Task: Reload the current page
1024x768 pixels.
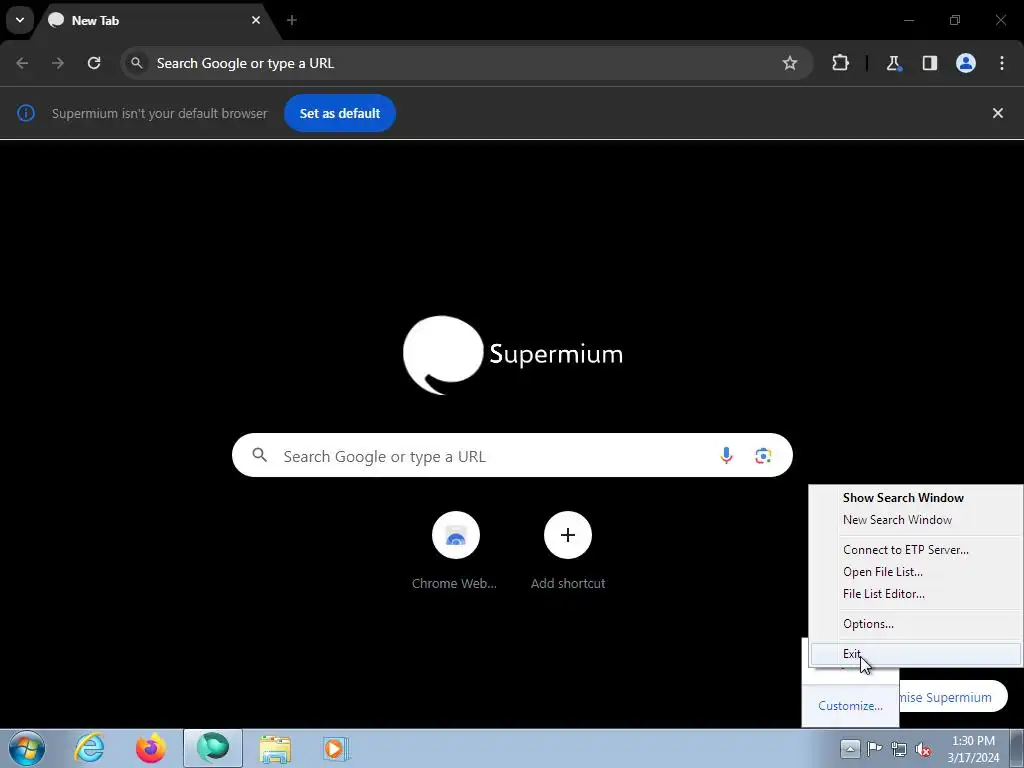Action: (x=94, y=63)
